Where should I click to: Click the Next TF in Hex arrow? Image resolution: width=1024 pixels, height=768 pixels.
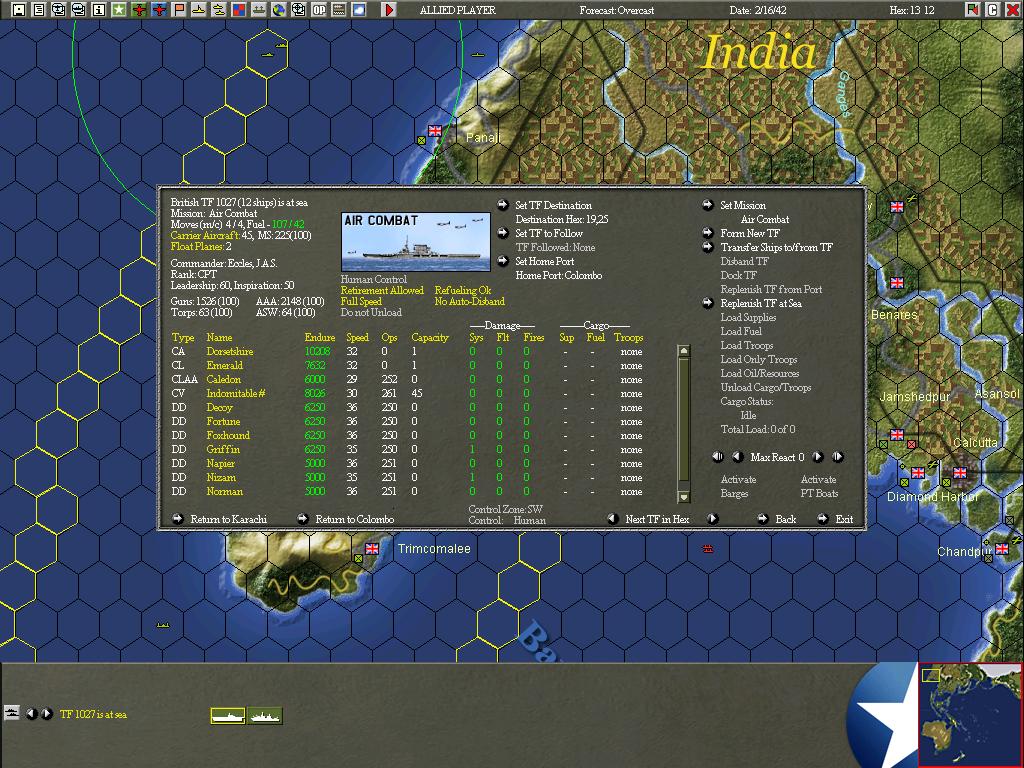[712, 519]
